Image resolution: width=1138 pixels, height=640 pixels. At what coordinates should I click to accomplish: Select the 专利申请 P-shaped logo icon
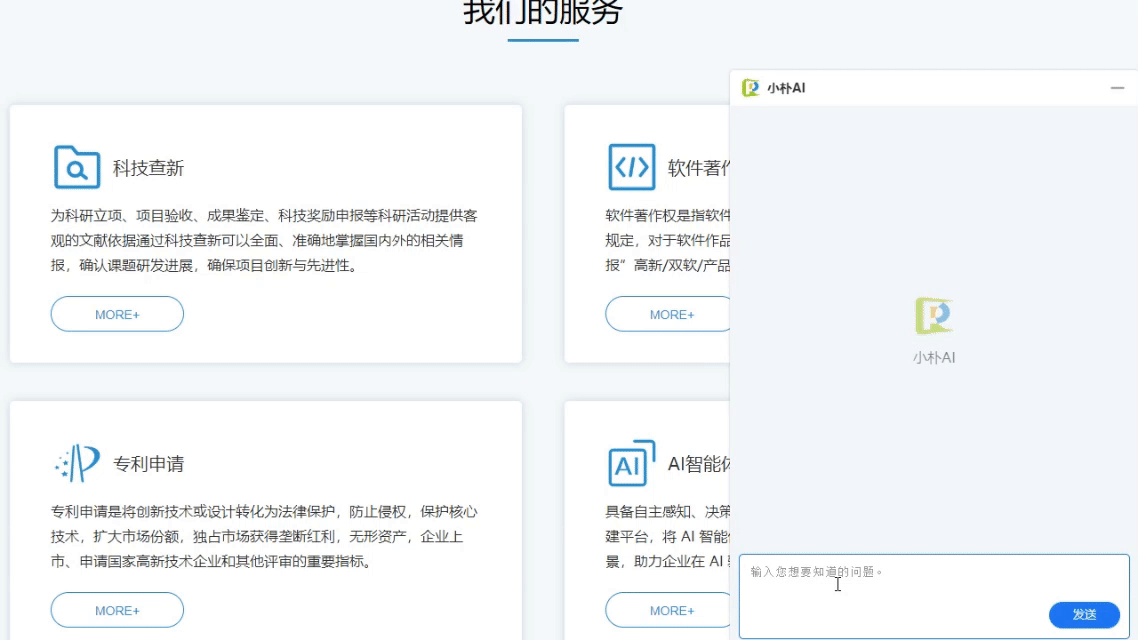(81, 462)
